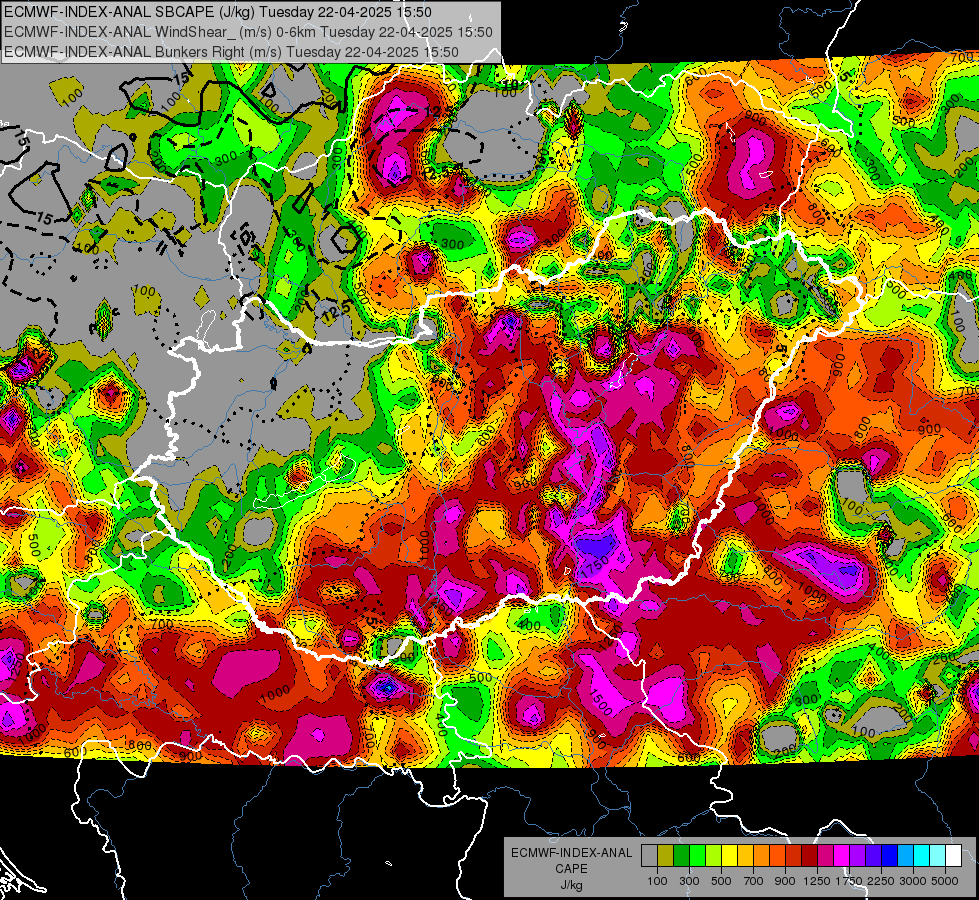This screenshot has height=900, width=979.
Task: Click the J/kg unit label in the legend
Action: coord(571,885)
